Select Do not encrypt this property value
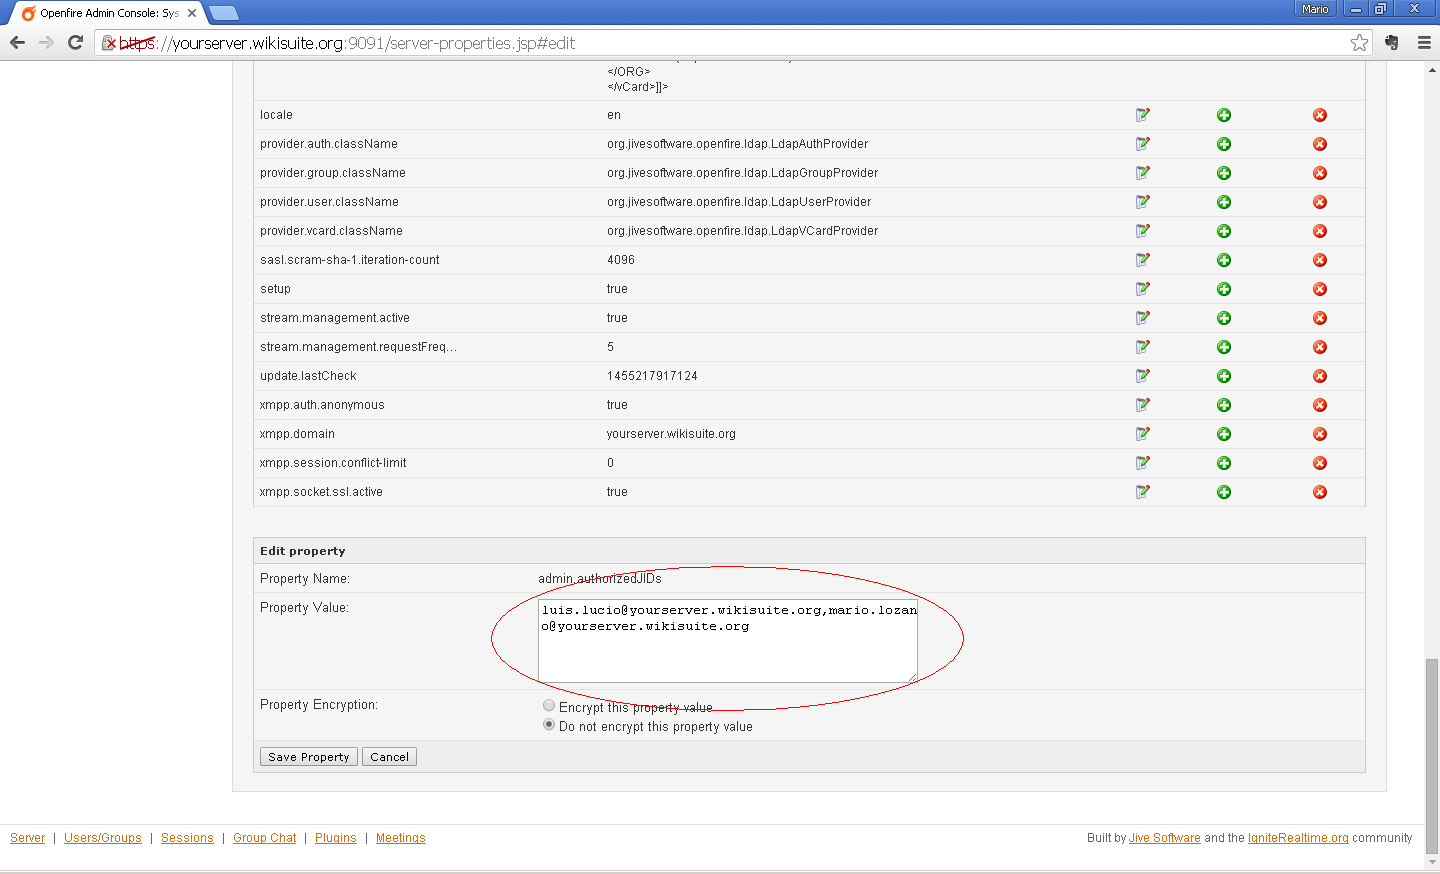Screen dimensions: 1440x874 click(x=549, y=725)
